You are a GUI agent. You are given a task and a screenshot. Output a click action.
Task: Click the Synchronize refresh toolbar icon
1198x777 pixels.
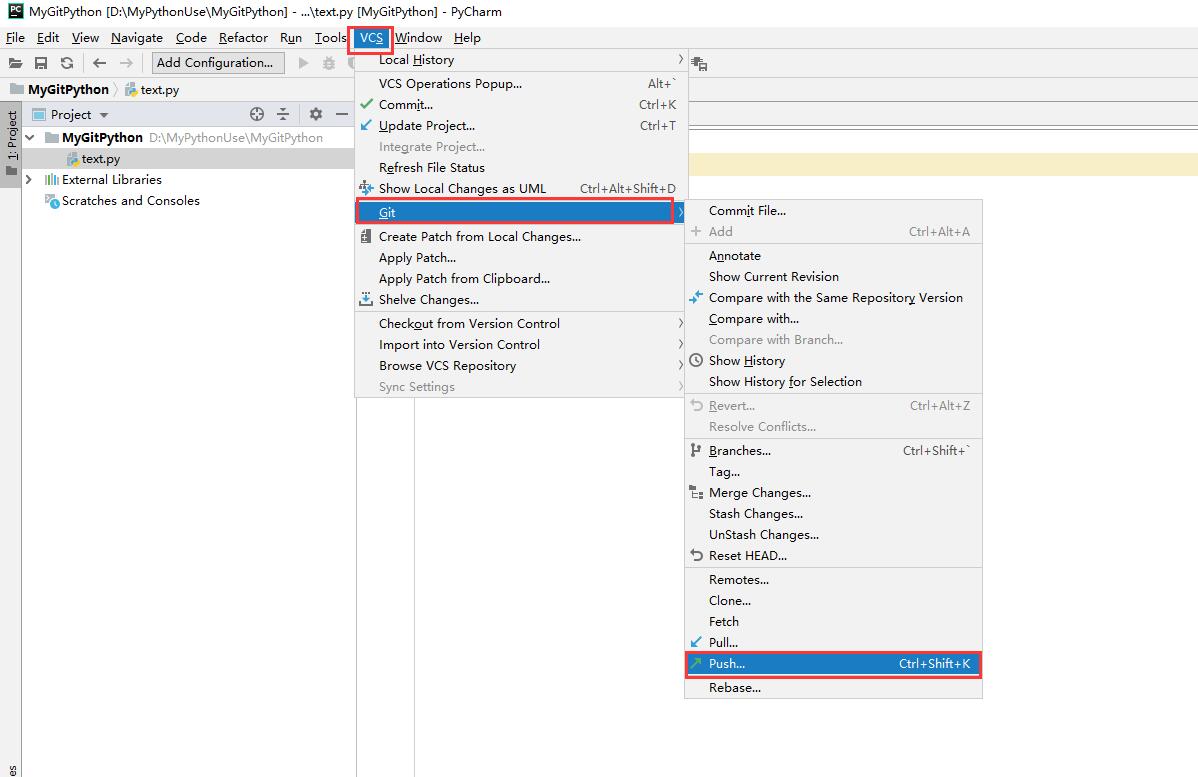(x=67, y=63)
